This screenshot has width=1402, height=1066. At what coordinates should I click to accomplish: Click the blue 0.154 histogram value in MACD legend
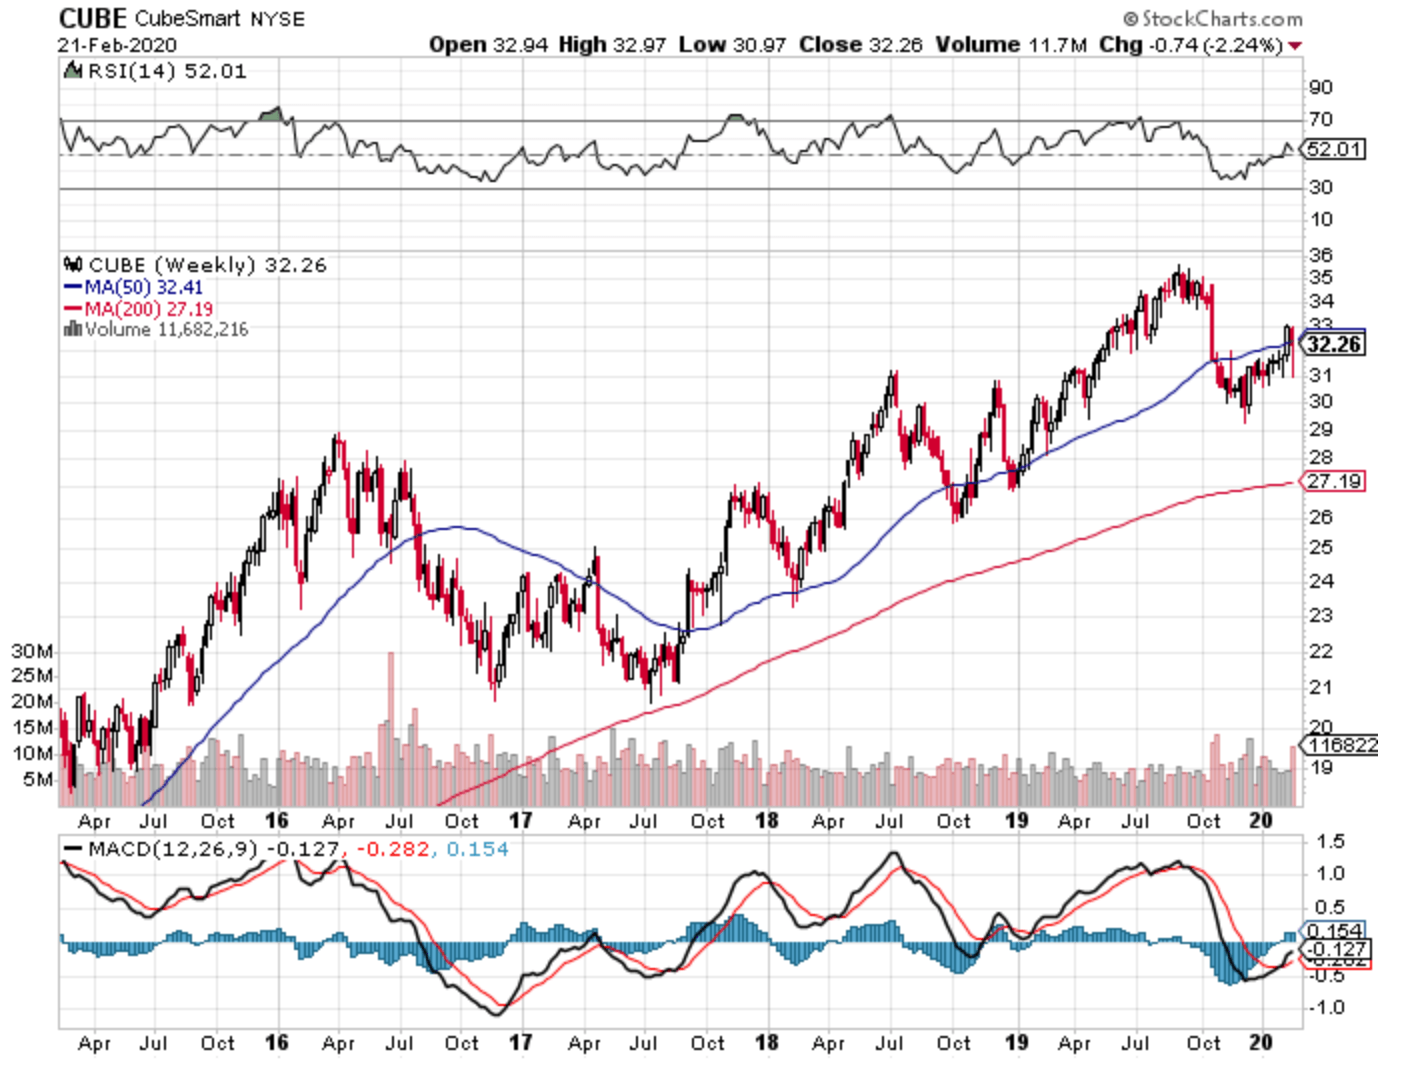point(477,849)
